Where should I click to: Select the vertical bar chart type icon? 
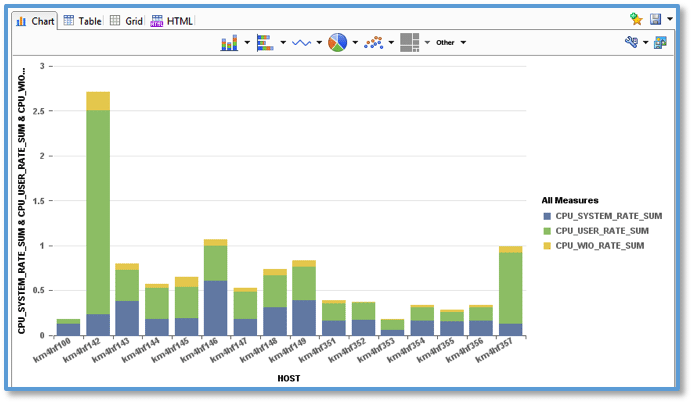click(x=229, y=43)
